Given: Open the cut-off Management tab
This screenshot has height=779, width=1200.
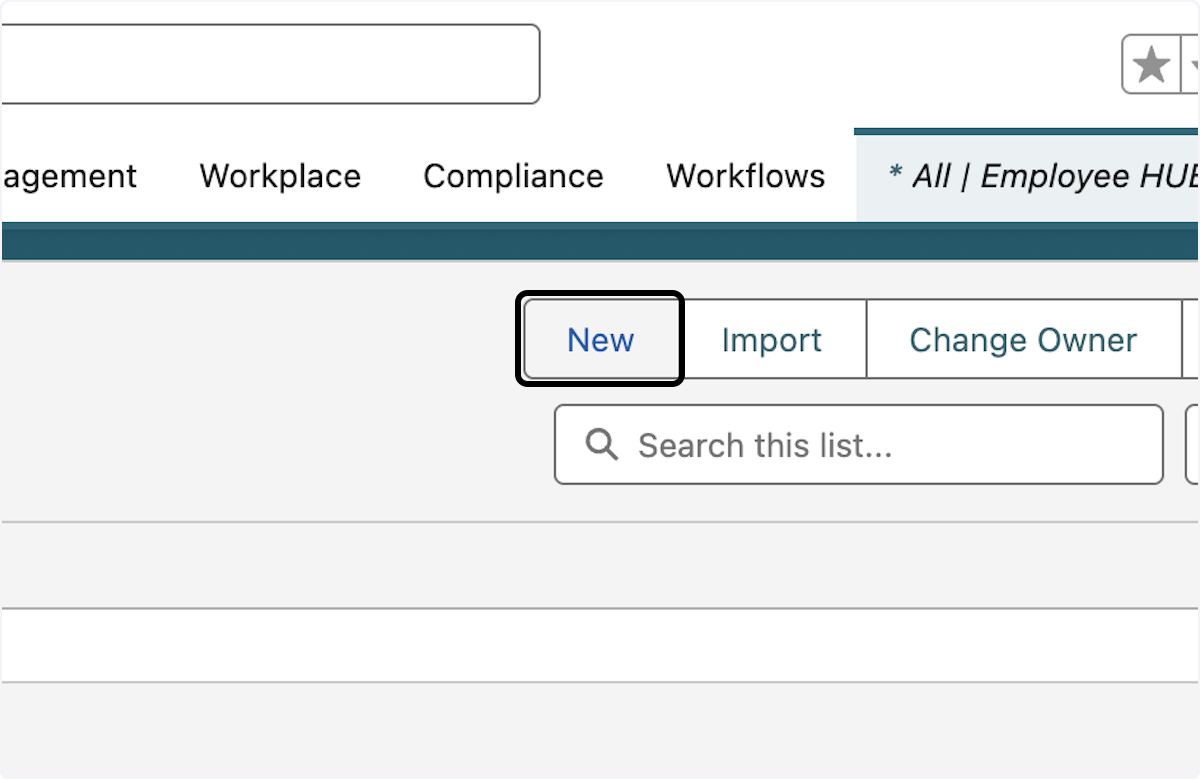Looking at the screenshot, I should pos(68,177).
